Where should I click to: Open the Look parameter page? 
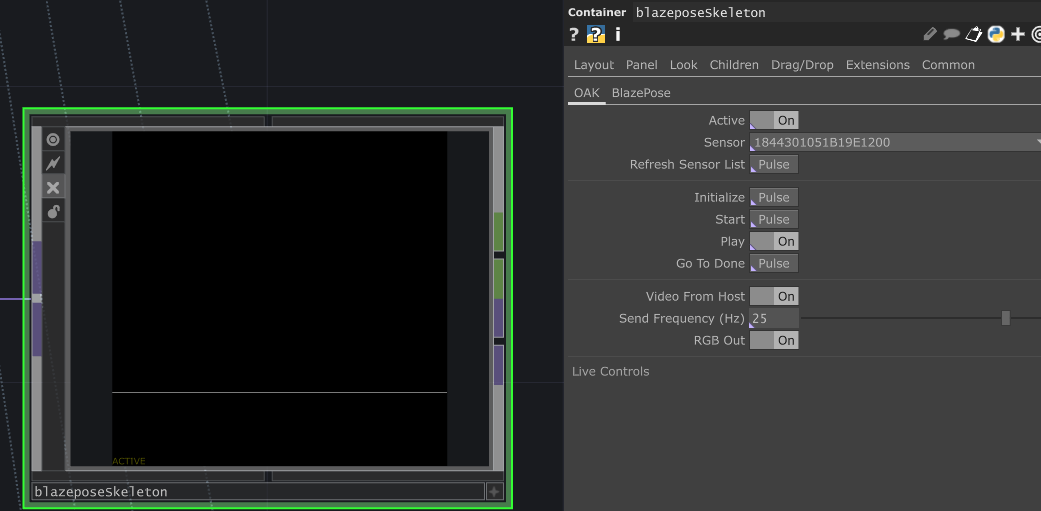pos(684,65)
